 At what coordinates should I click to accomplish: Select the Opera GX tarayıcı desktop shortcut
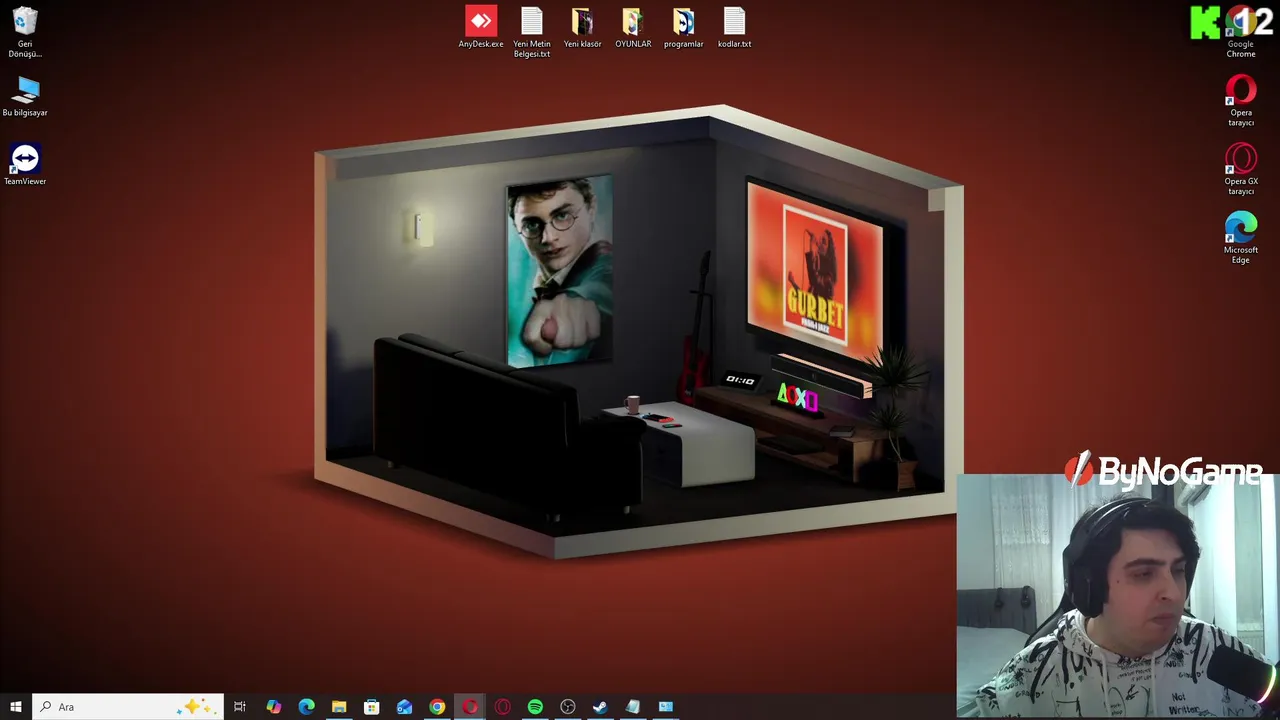click(x=1241, y=169)
